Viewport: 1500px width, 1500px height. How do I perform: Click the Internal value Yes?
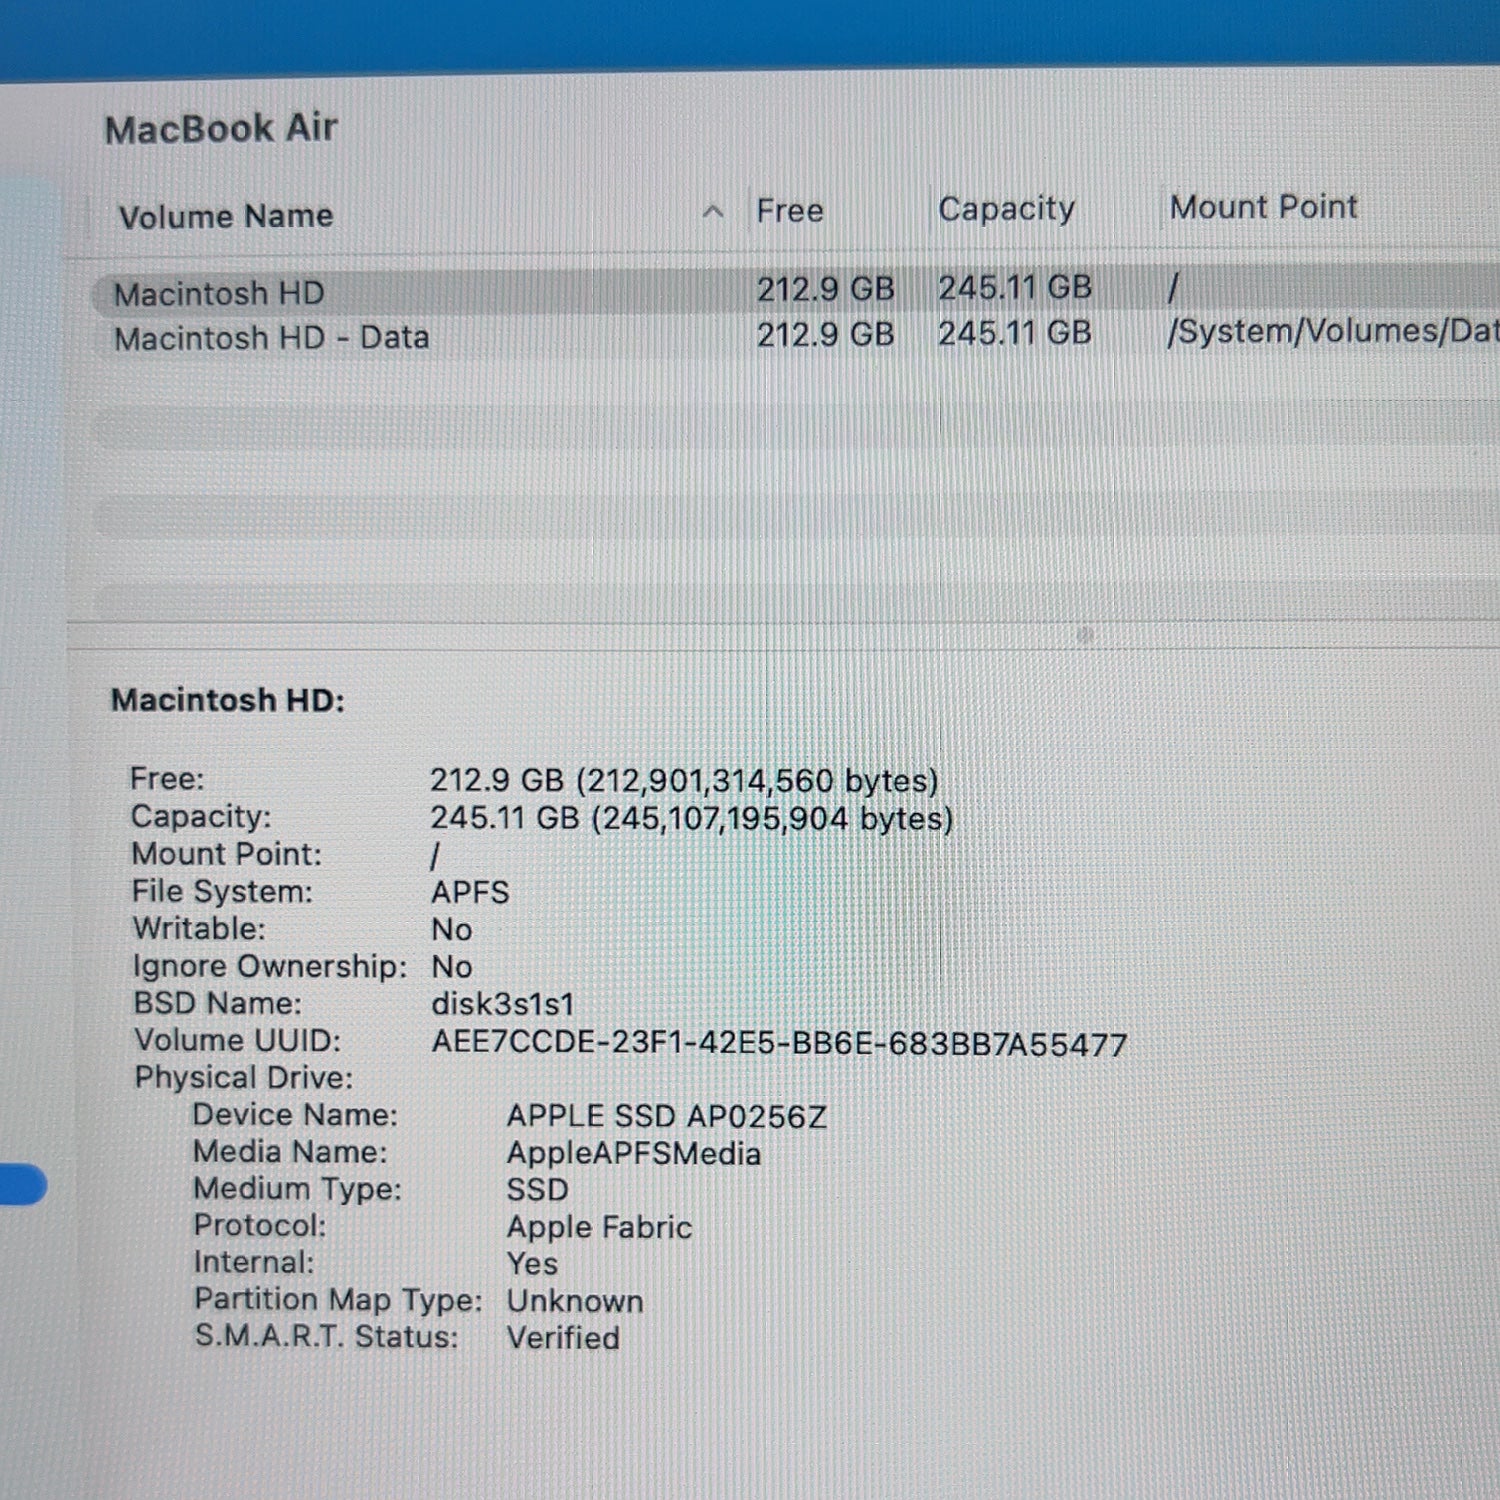coord(532,1264)
